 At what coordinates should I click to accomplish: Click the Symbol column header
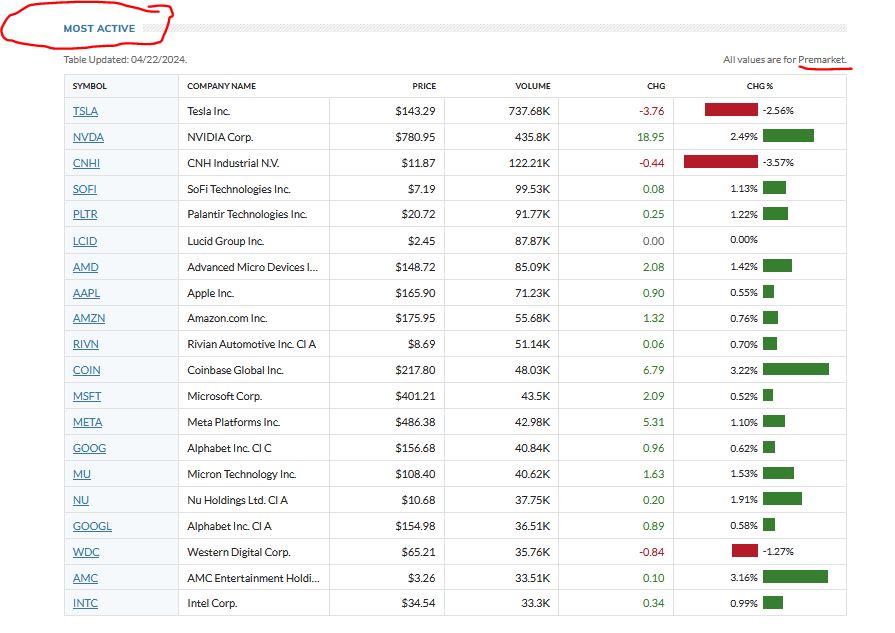90,86
